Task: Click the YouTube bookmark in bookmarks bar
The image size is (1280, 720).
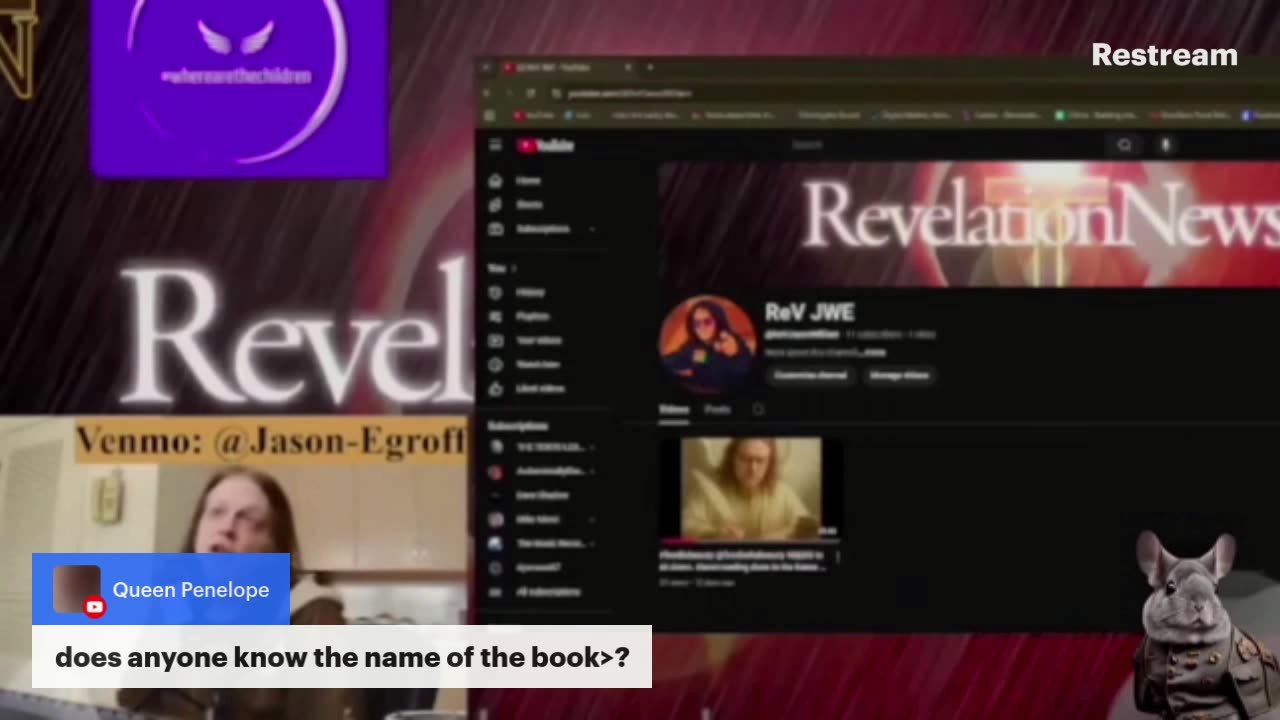Action: (x=533, y=116)
